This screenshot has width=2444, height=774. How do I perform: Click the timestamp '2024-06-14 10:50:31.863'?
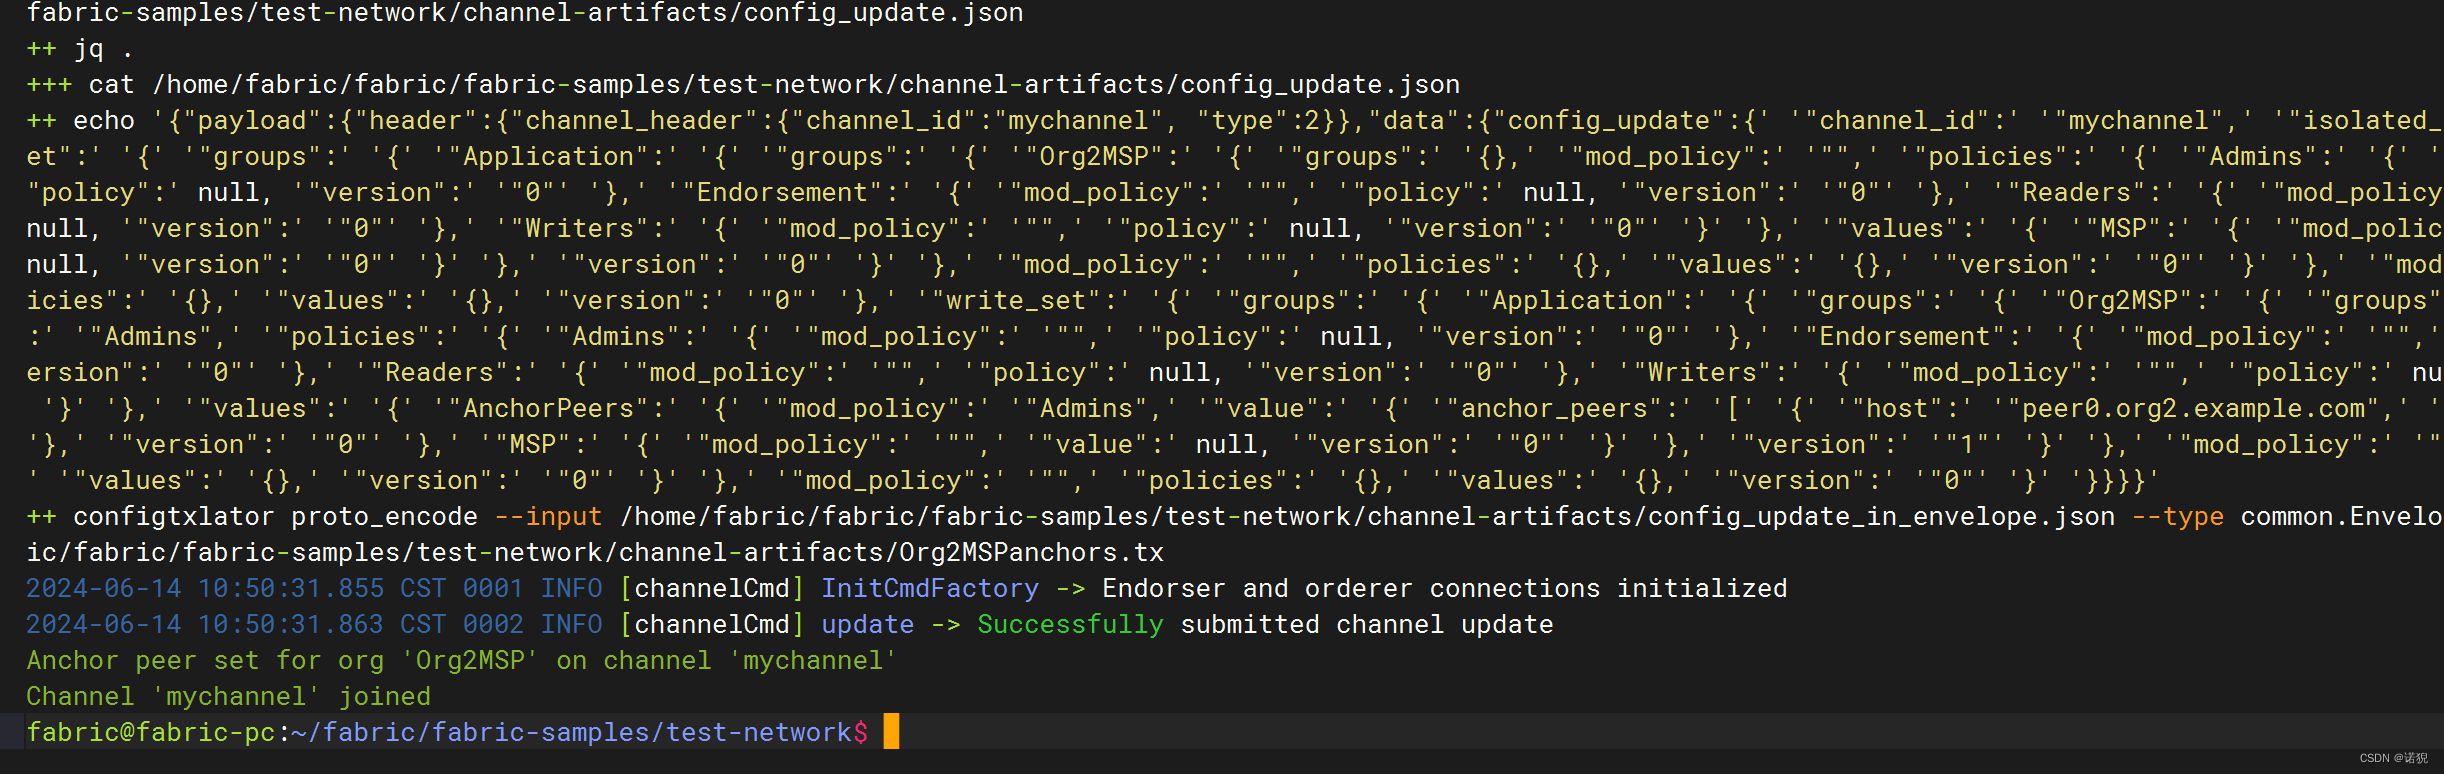pos(205,624)
